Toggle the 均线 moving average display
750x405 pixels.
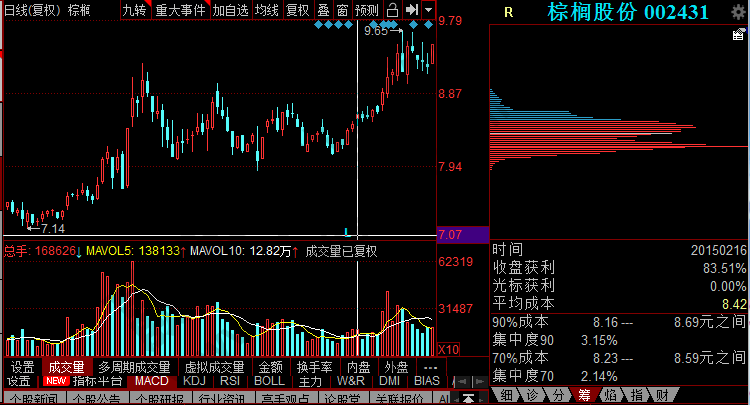tap(266, 10)
